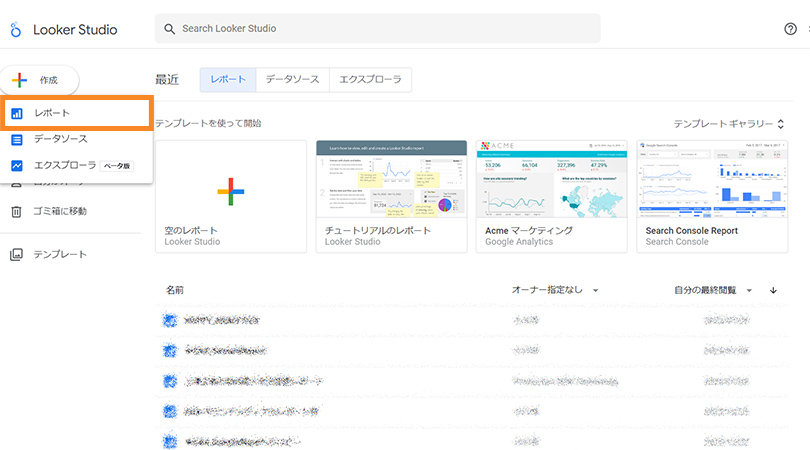Click the エクスプローラ line chart icon
810x450 pixels.
17,165
